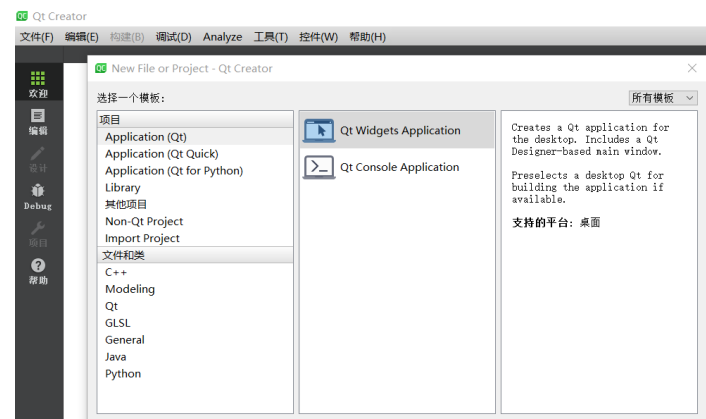Click the 项目 section header
This screenshot has height=419, width=706.
pos(195,120)
